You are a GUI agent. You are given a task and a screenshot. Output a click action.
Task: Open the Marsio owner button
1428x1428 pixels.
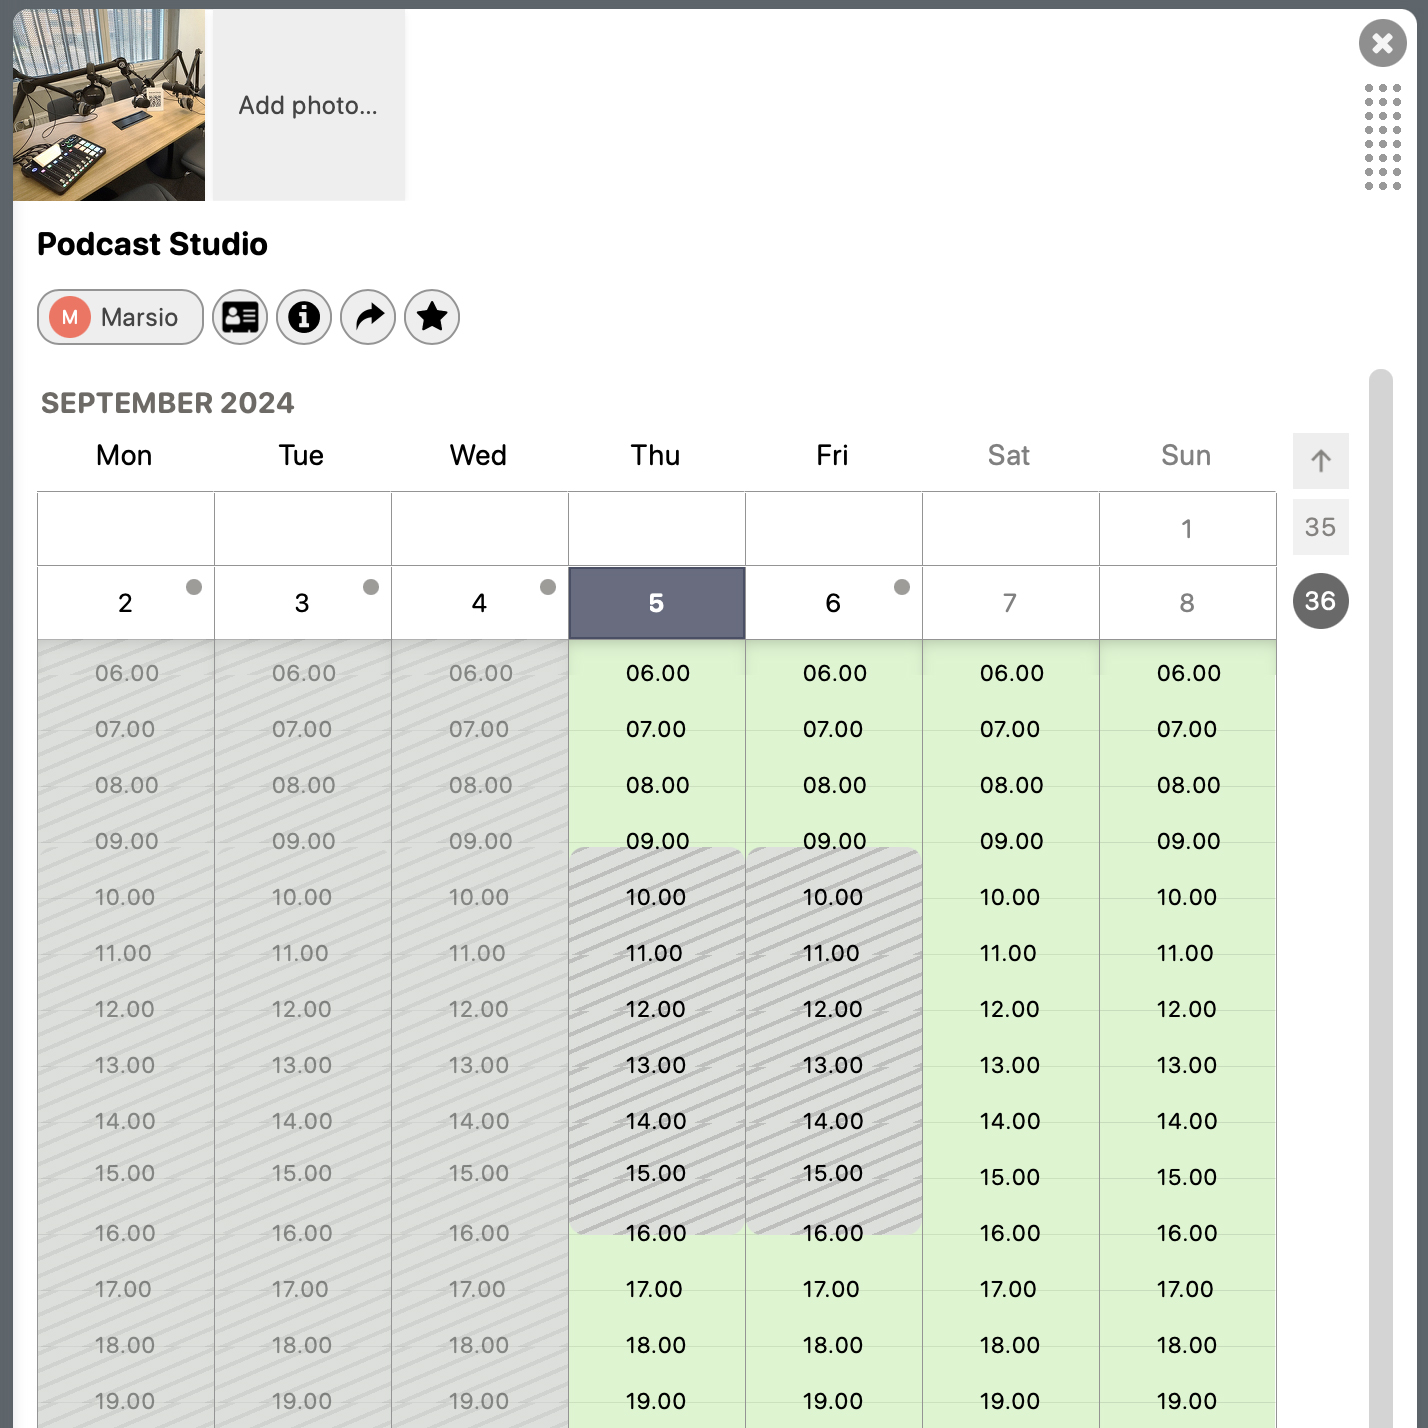click(x=120, y=317)
